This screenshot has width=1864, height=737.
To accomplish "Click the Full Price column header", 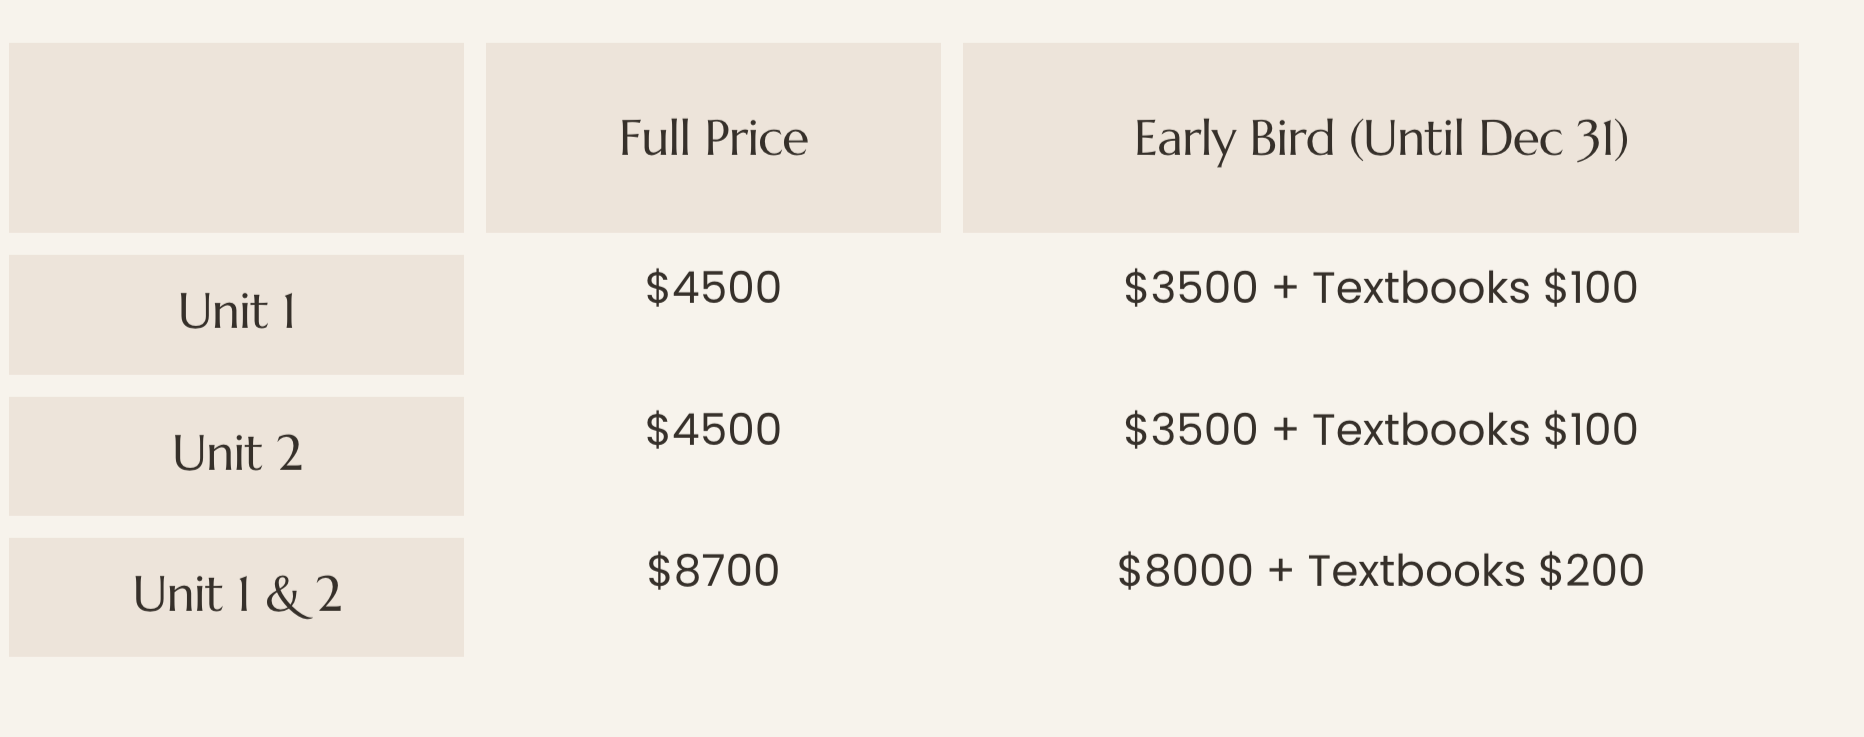I will pos(713,138).
